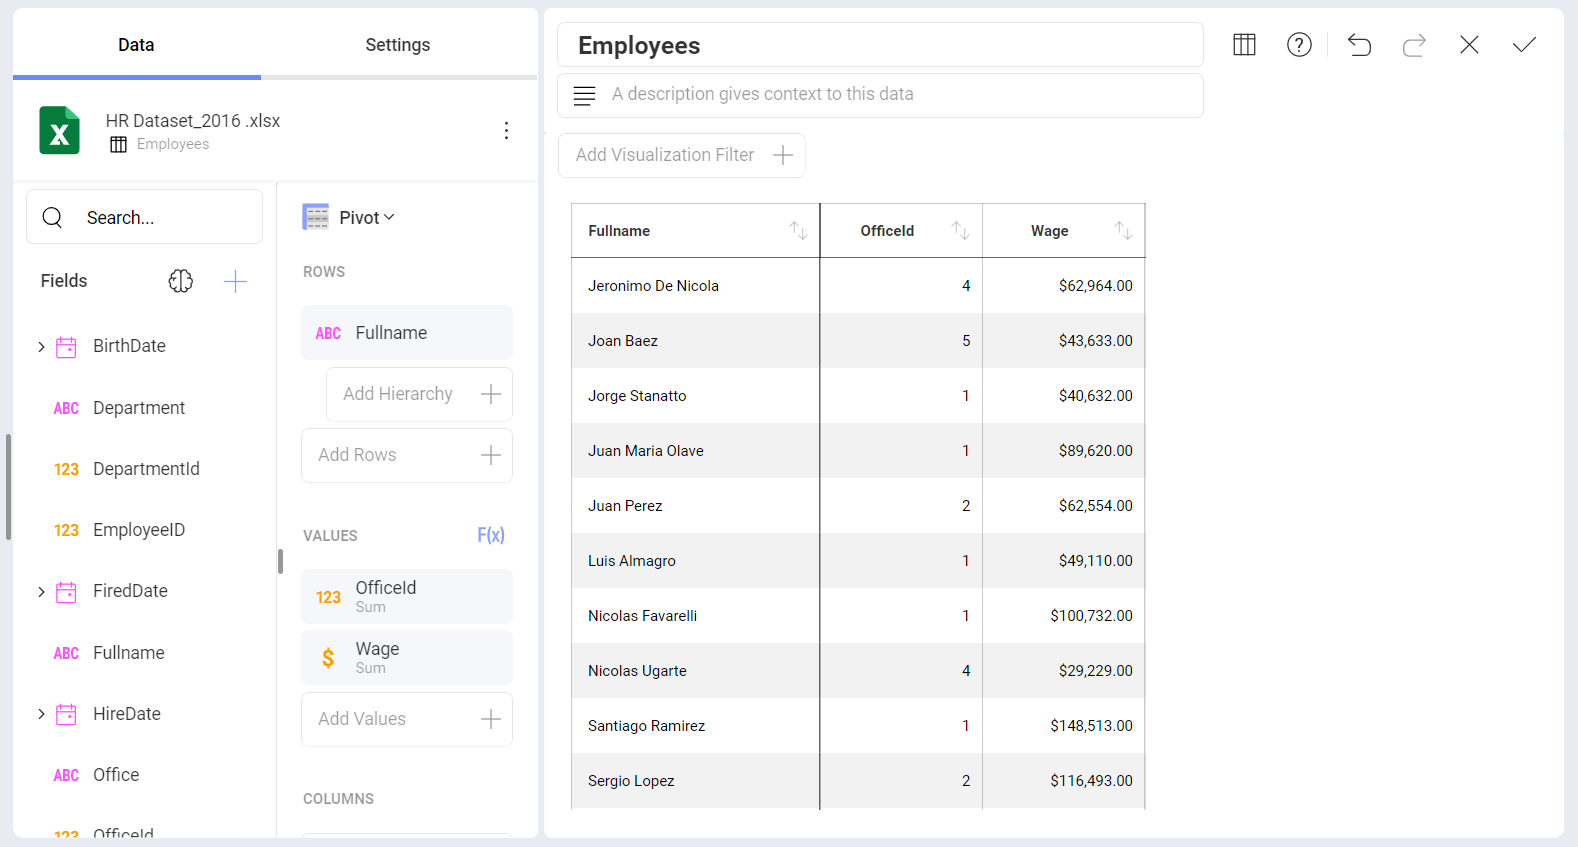Click the HR Dataset_2016 .xlsx file name
Screen dimensions: 1578x847
193,121
